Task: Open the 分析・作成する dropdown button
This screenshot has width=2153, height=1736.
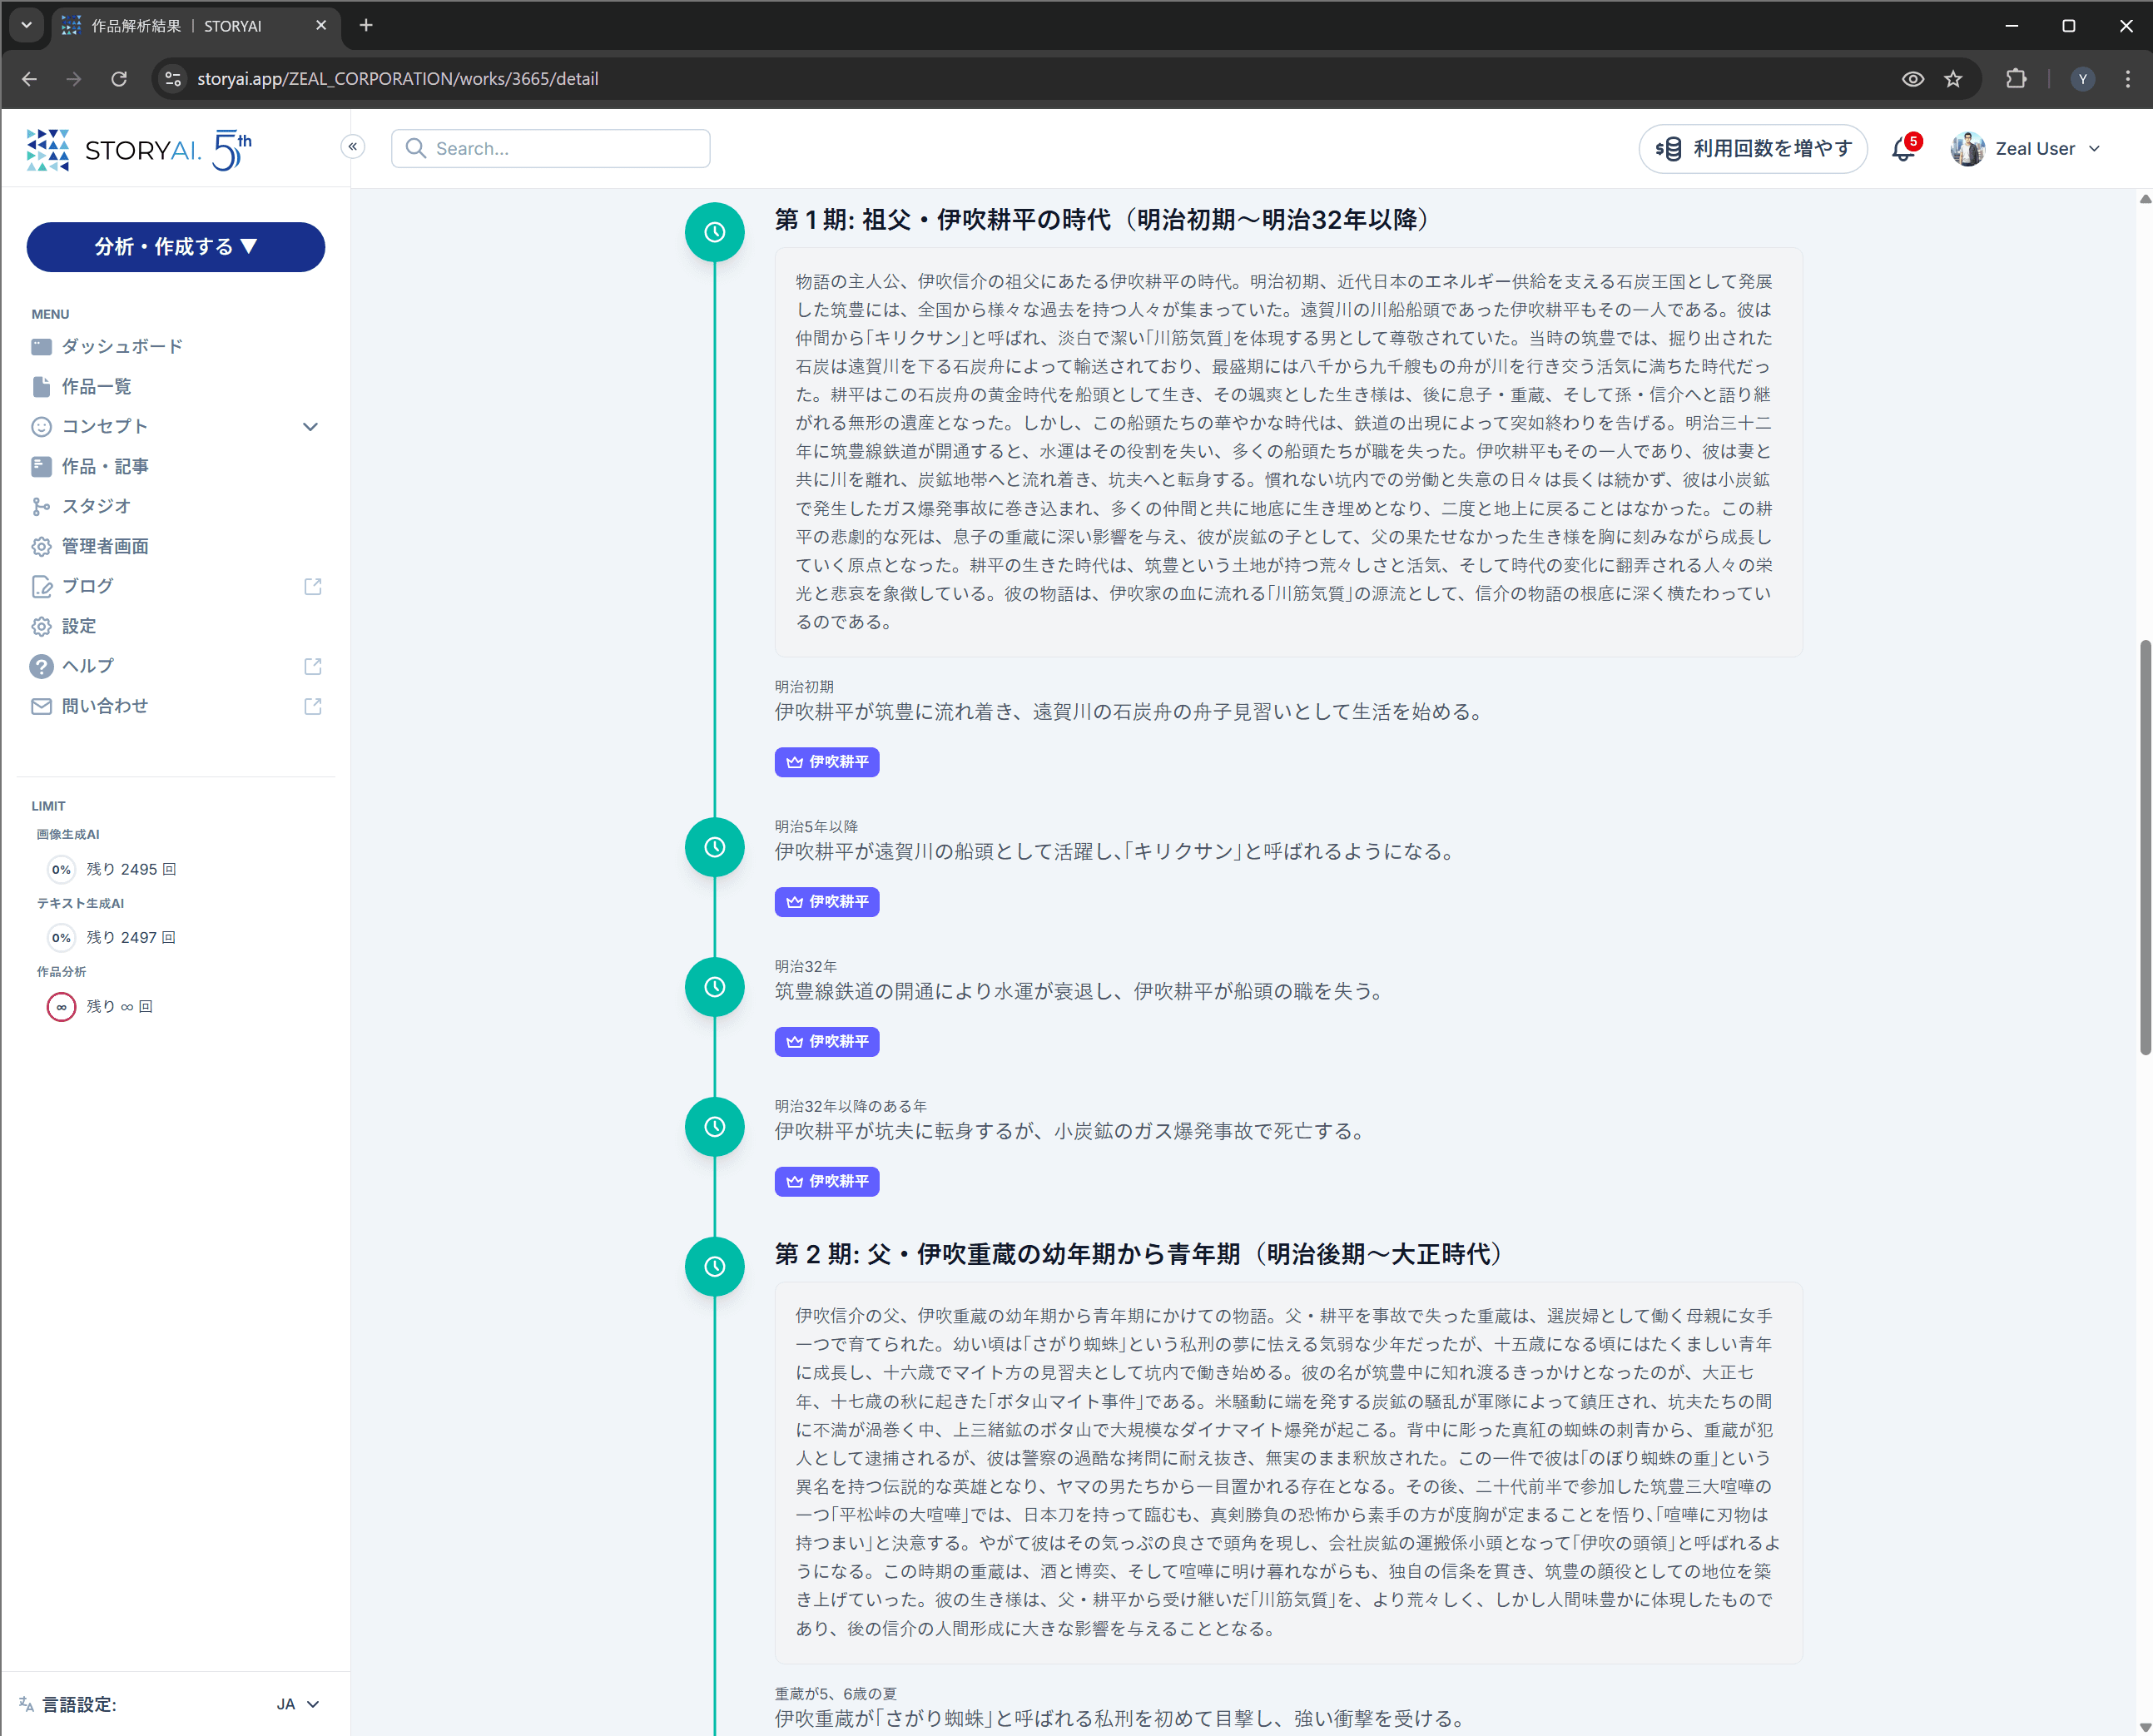Action: tap(176, 246)
